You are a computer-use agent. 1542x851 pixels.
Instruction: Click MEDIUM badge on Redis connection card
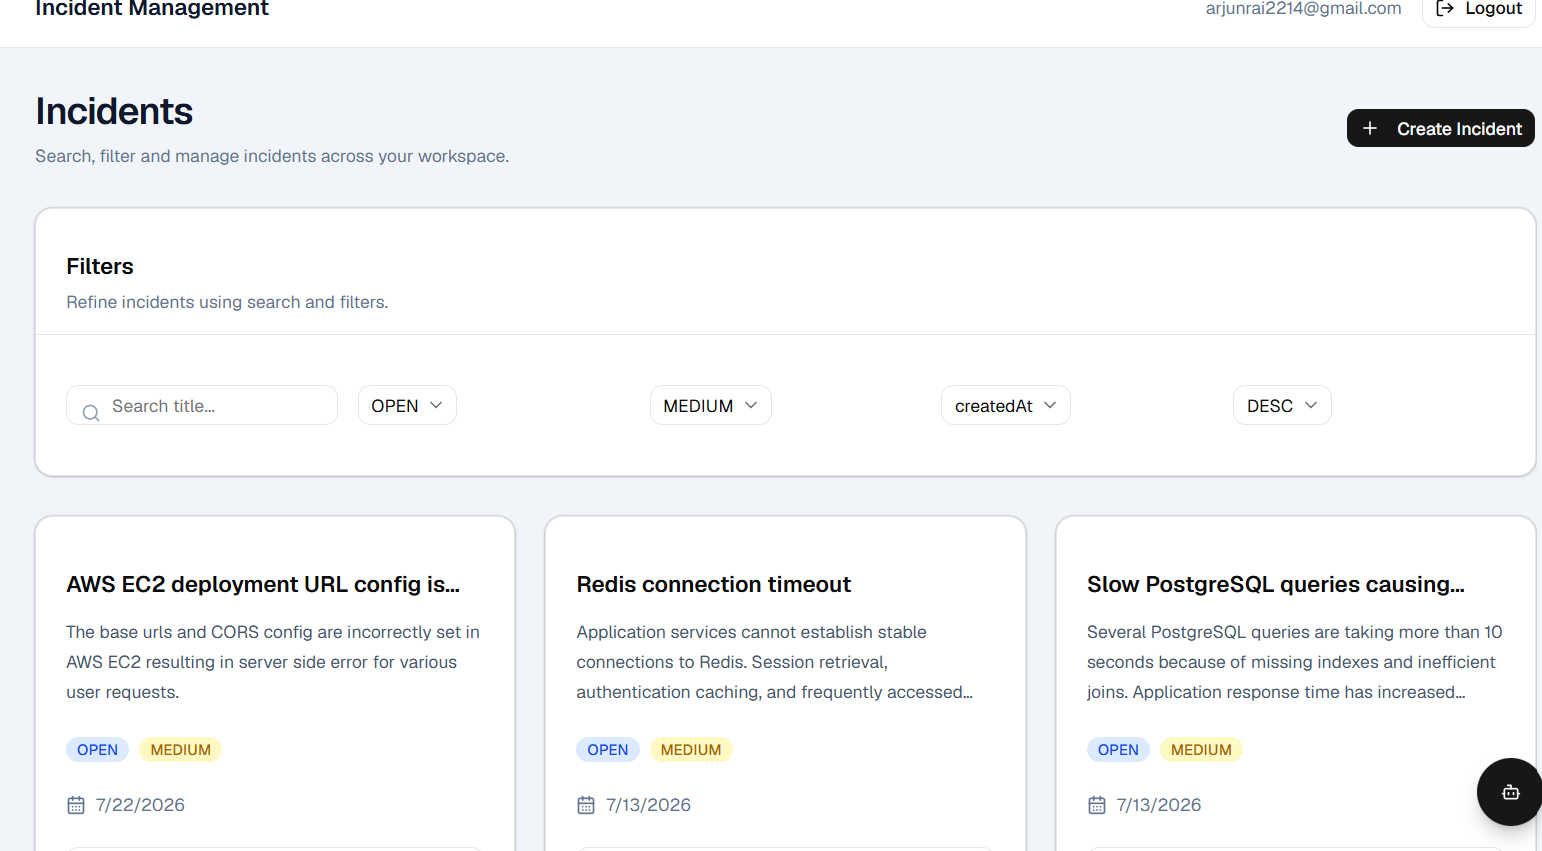[x=691, y=750]
